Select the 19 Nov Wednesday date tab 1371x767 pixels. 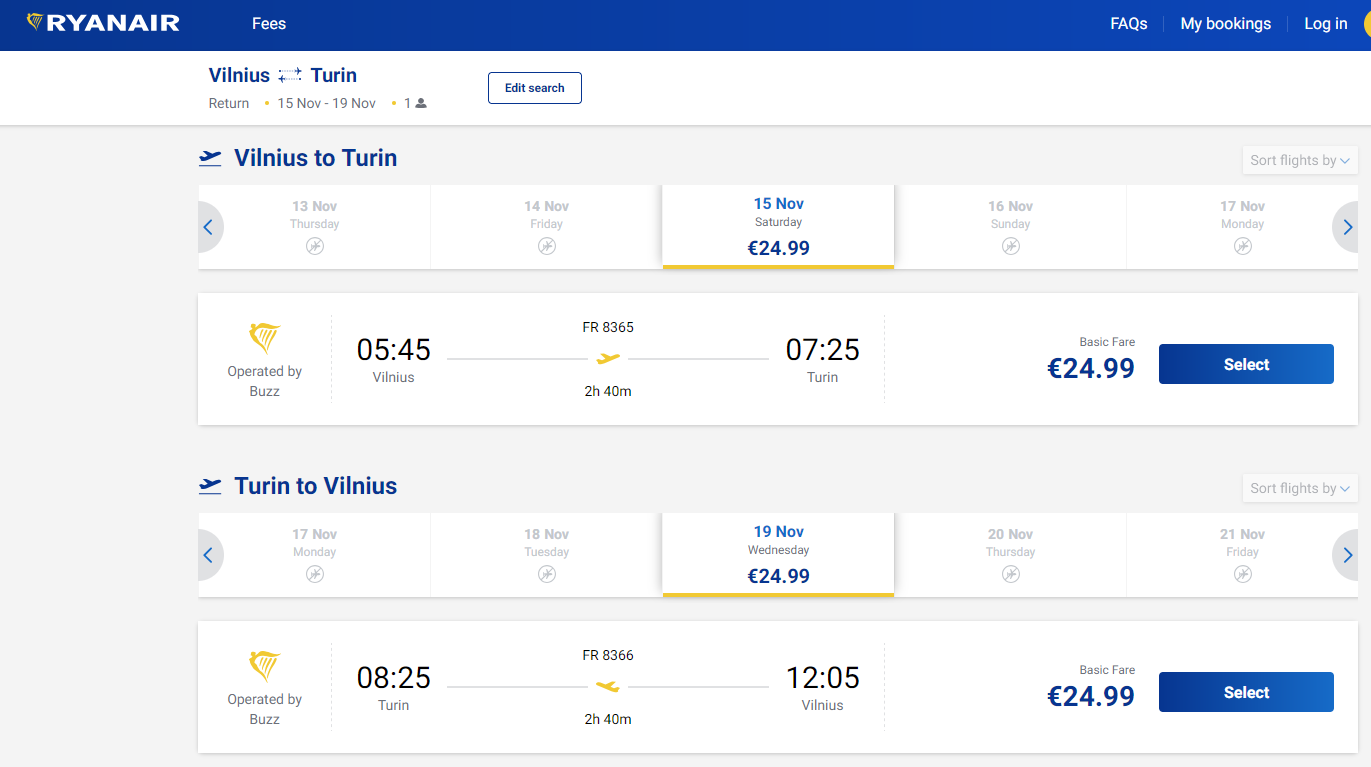[778, 555]
